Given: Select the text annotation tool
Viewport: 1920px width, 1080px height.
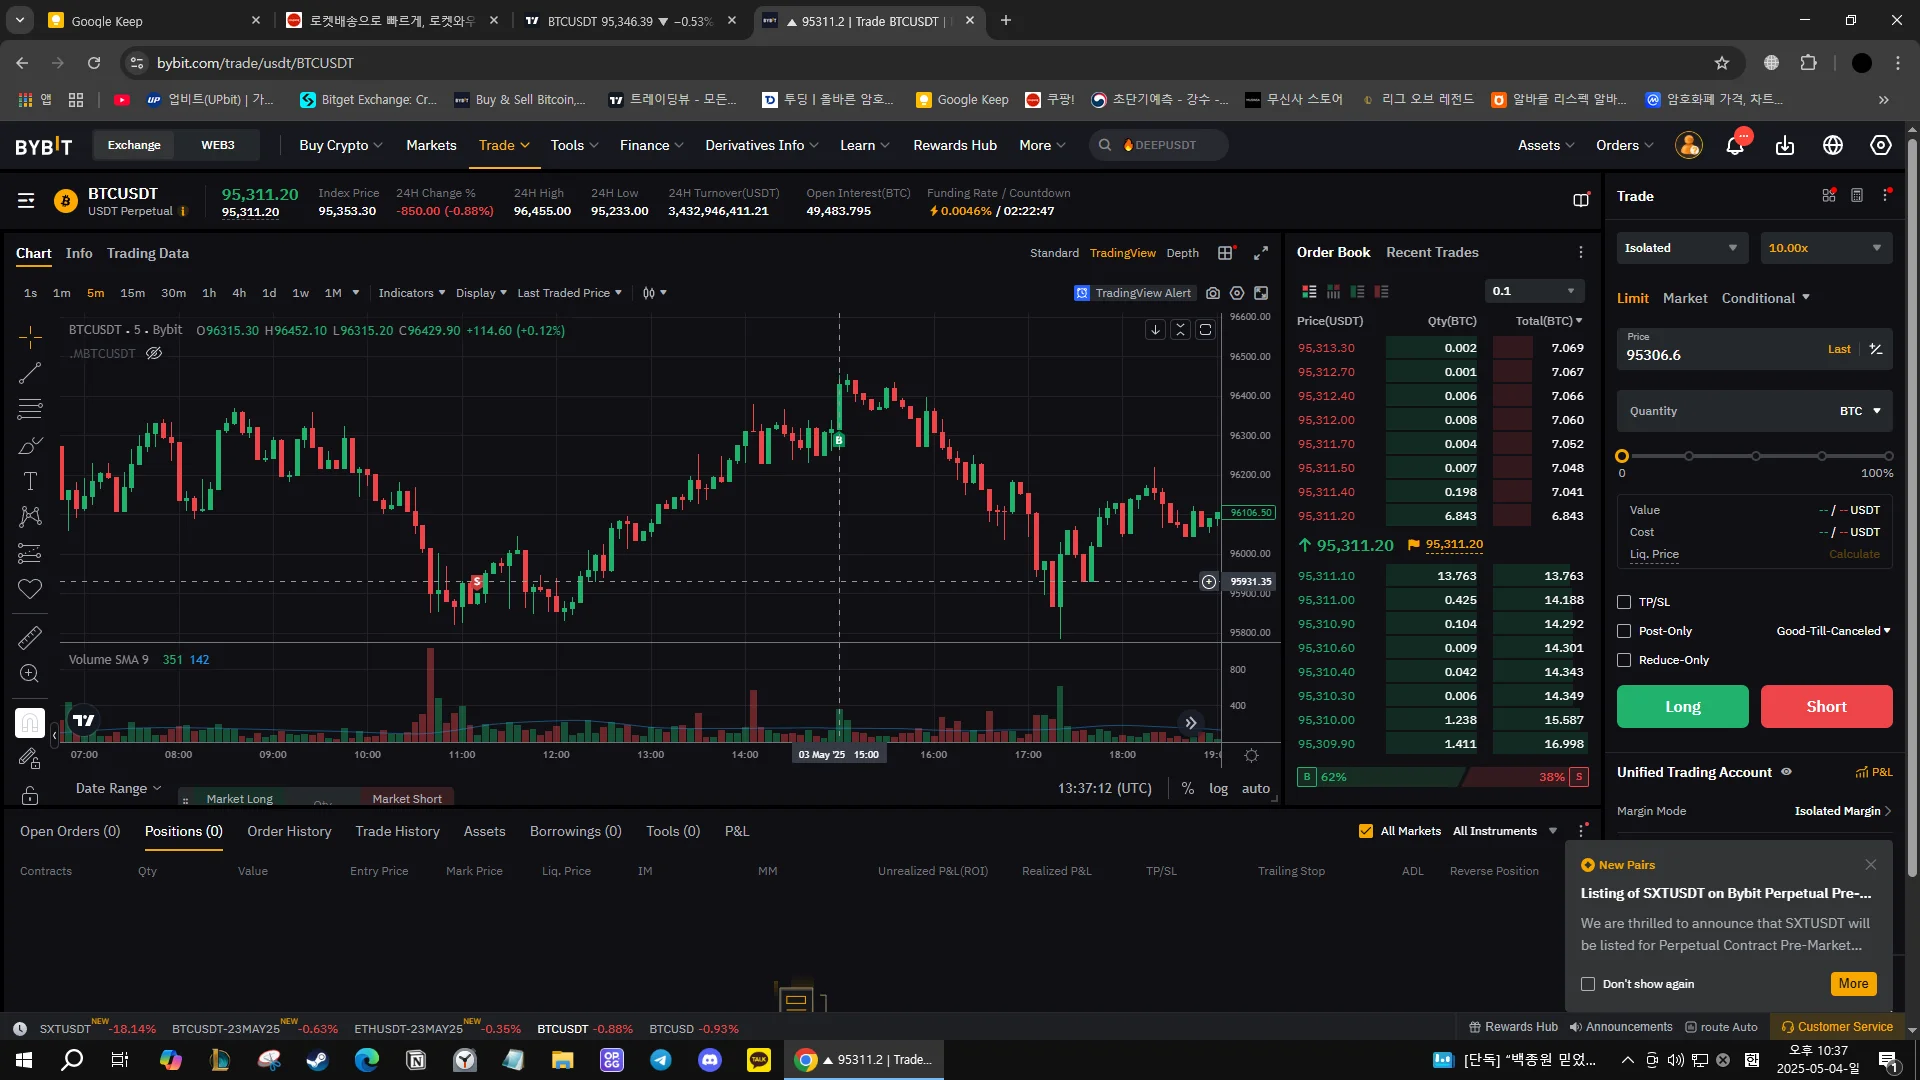Looking at the screenshot, I should pyautogui.click(x=30, y=481).
